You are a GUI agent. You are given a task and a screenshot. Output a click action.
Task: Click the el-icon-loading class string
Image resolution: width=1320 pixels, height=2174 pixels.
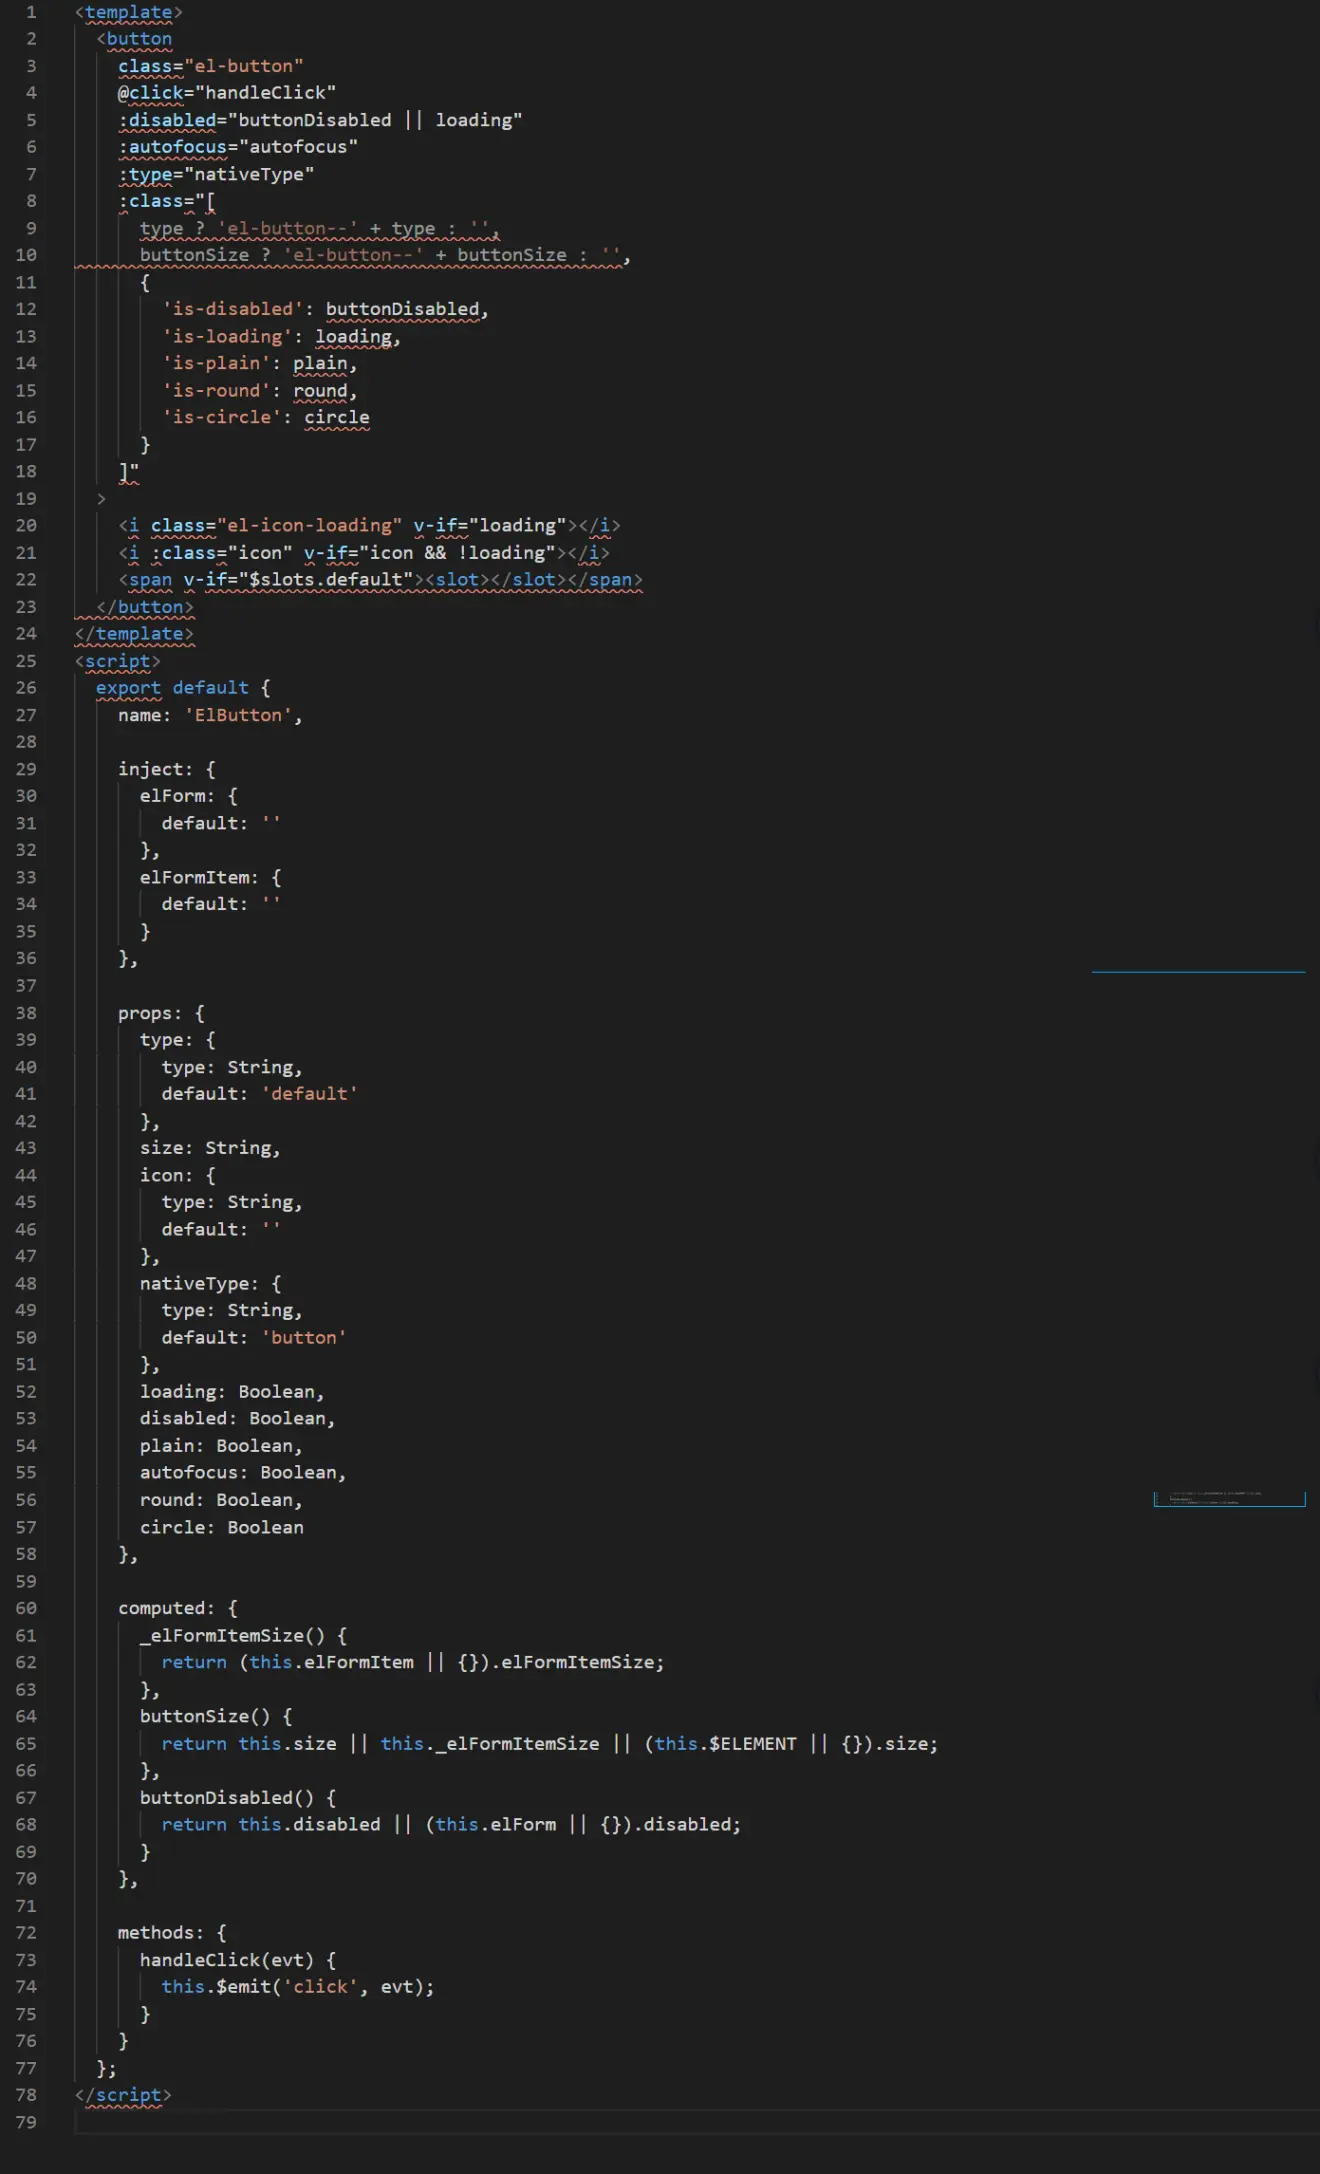click(309, 526)
